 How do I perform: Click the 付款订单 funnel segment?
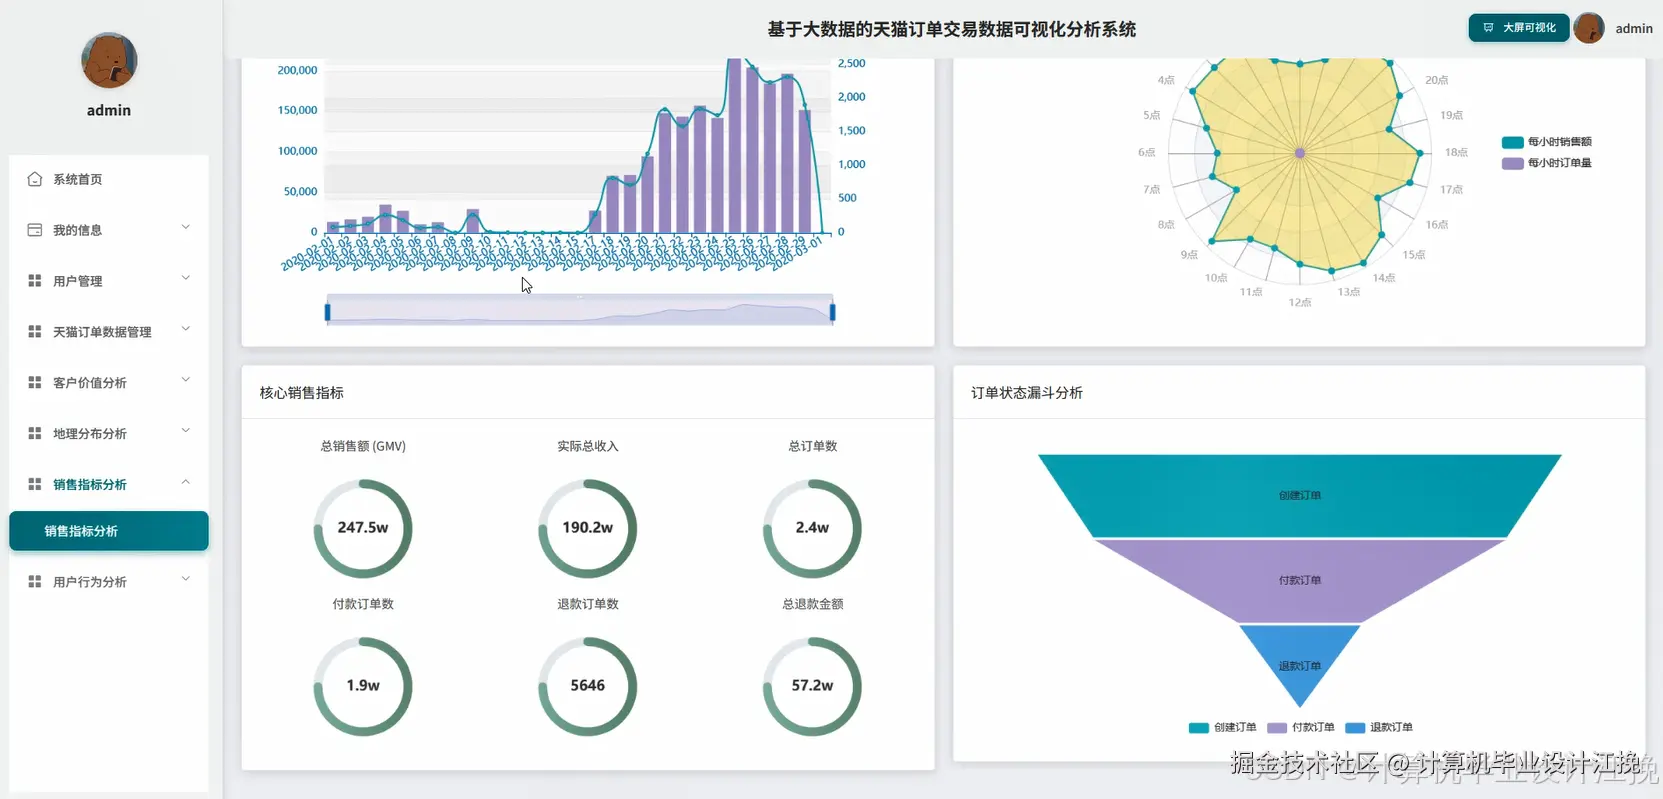tap(1300, 580)
